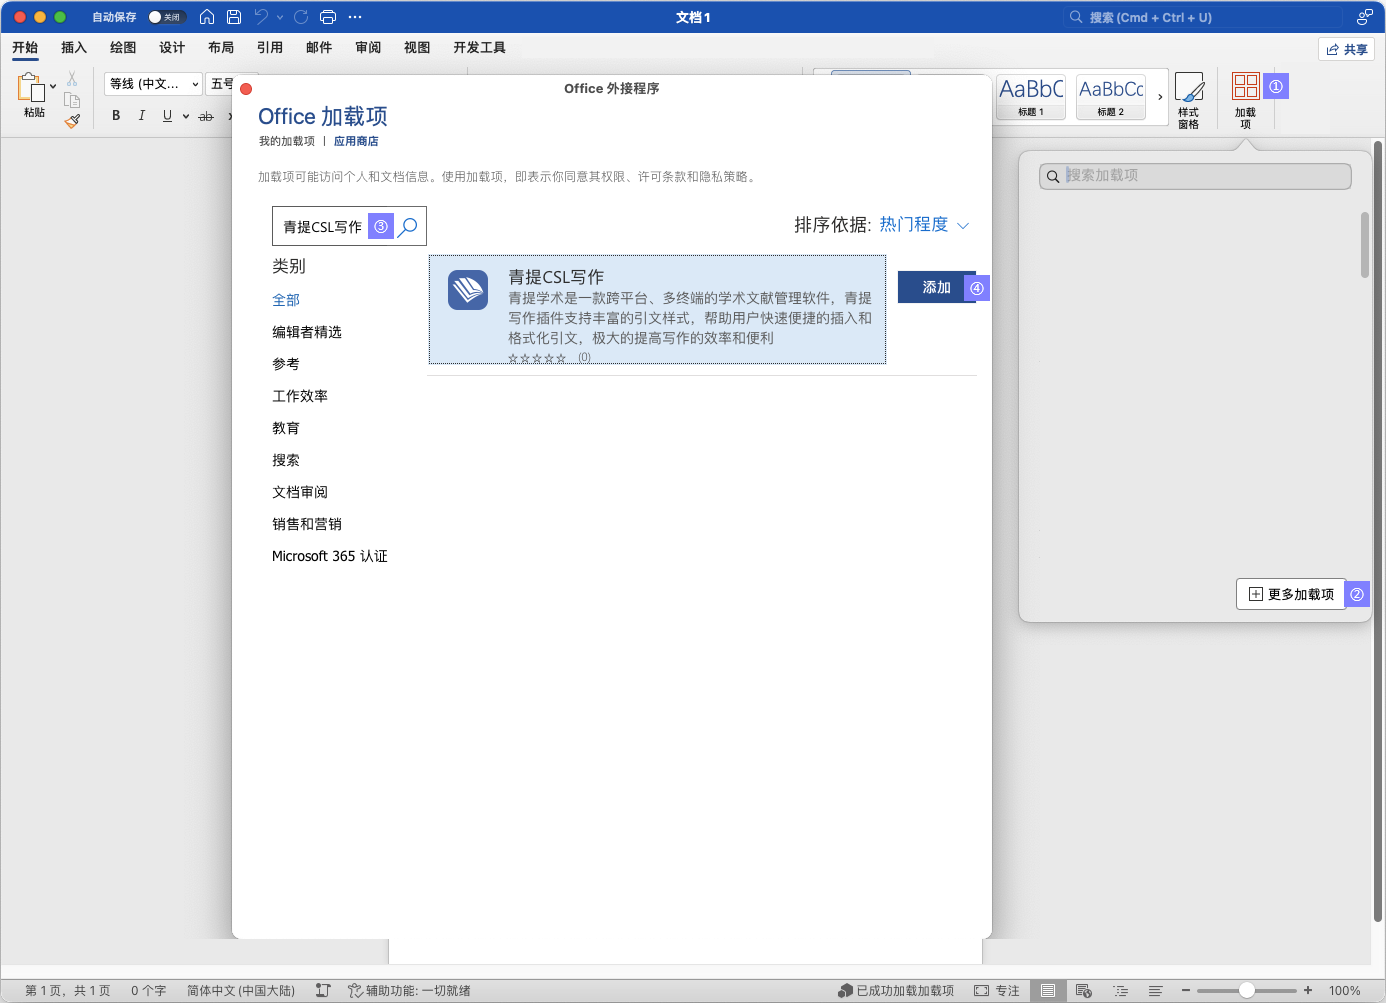
Task: Open the 插入 ribbon tab
Action: pyautogui.click(x=74, y=48)
